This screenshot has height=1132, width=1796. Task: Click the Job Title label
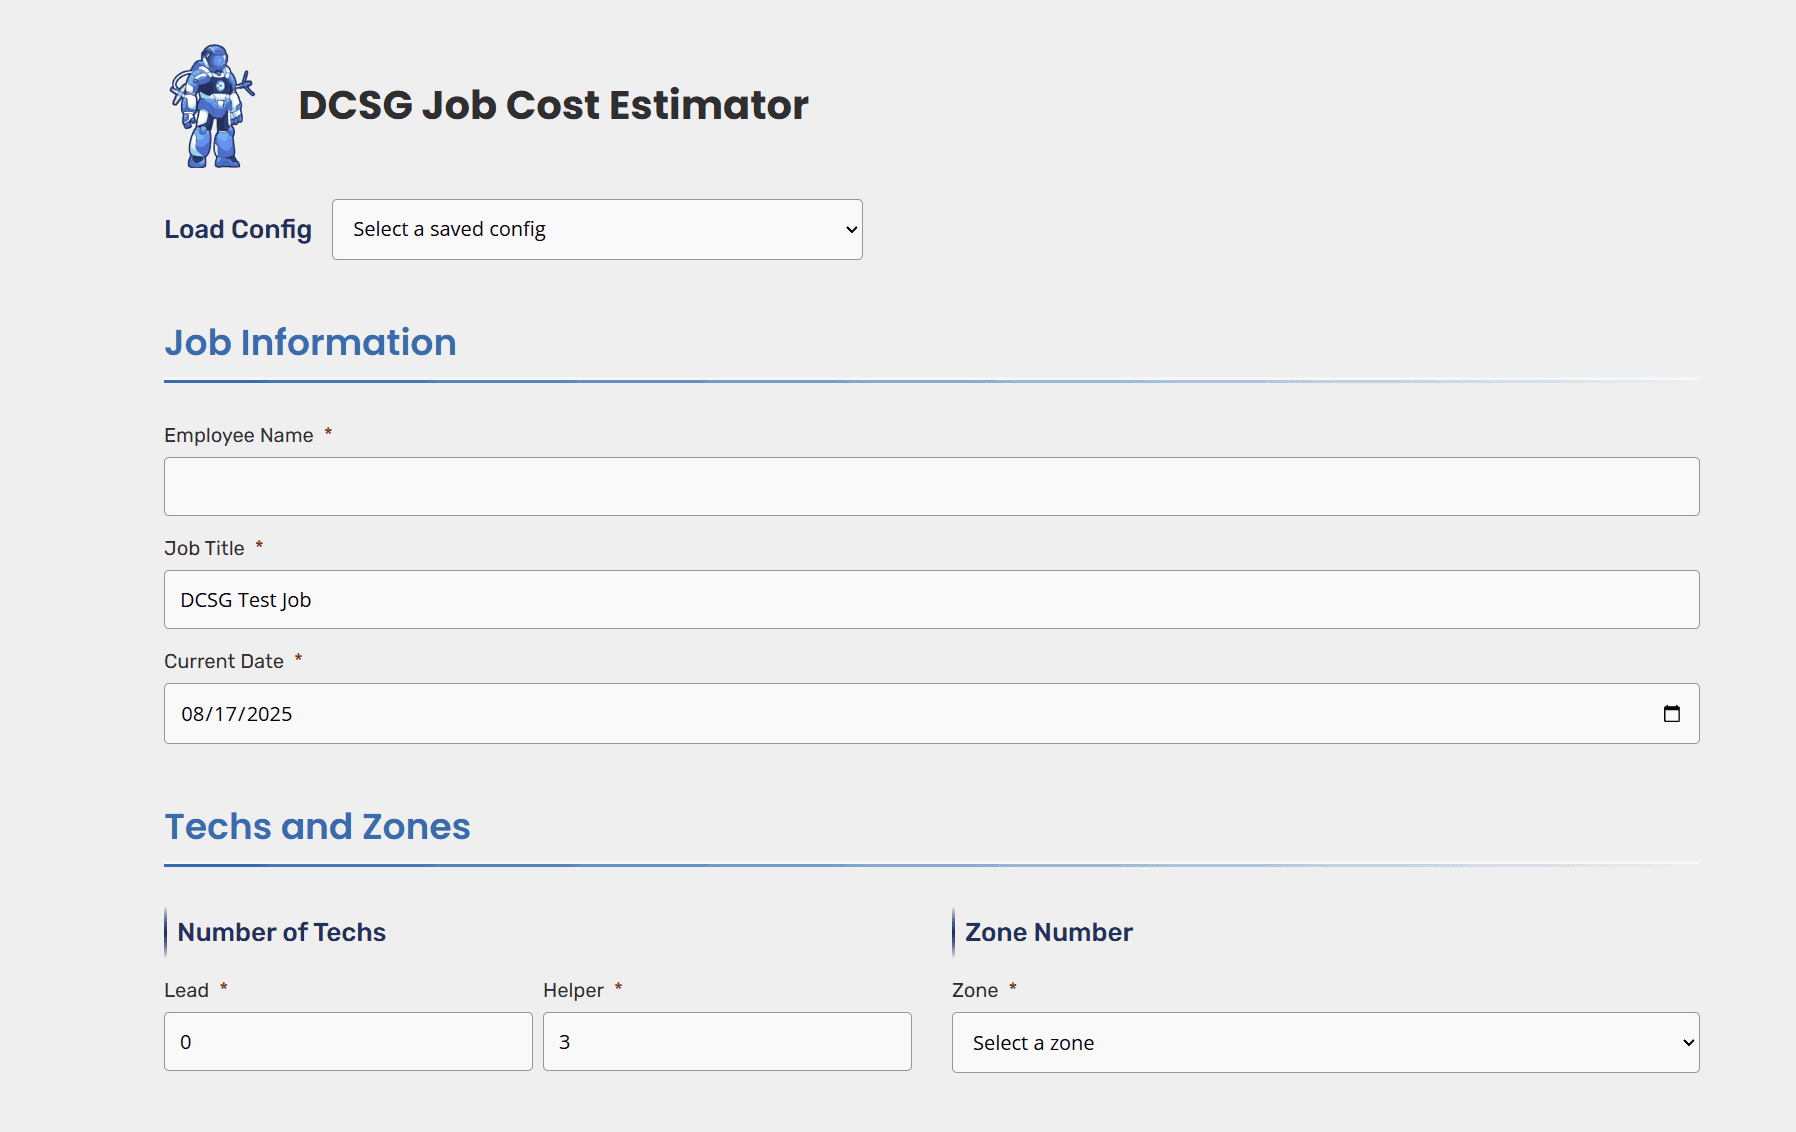pos(204,548)
